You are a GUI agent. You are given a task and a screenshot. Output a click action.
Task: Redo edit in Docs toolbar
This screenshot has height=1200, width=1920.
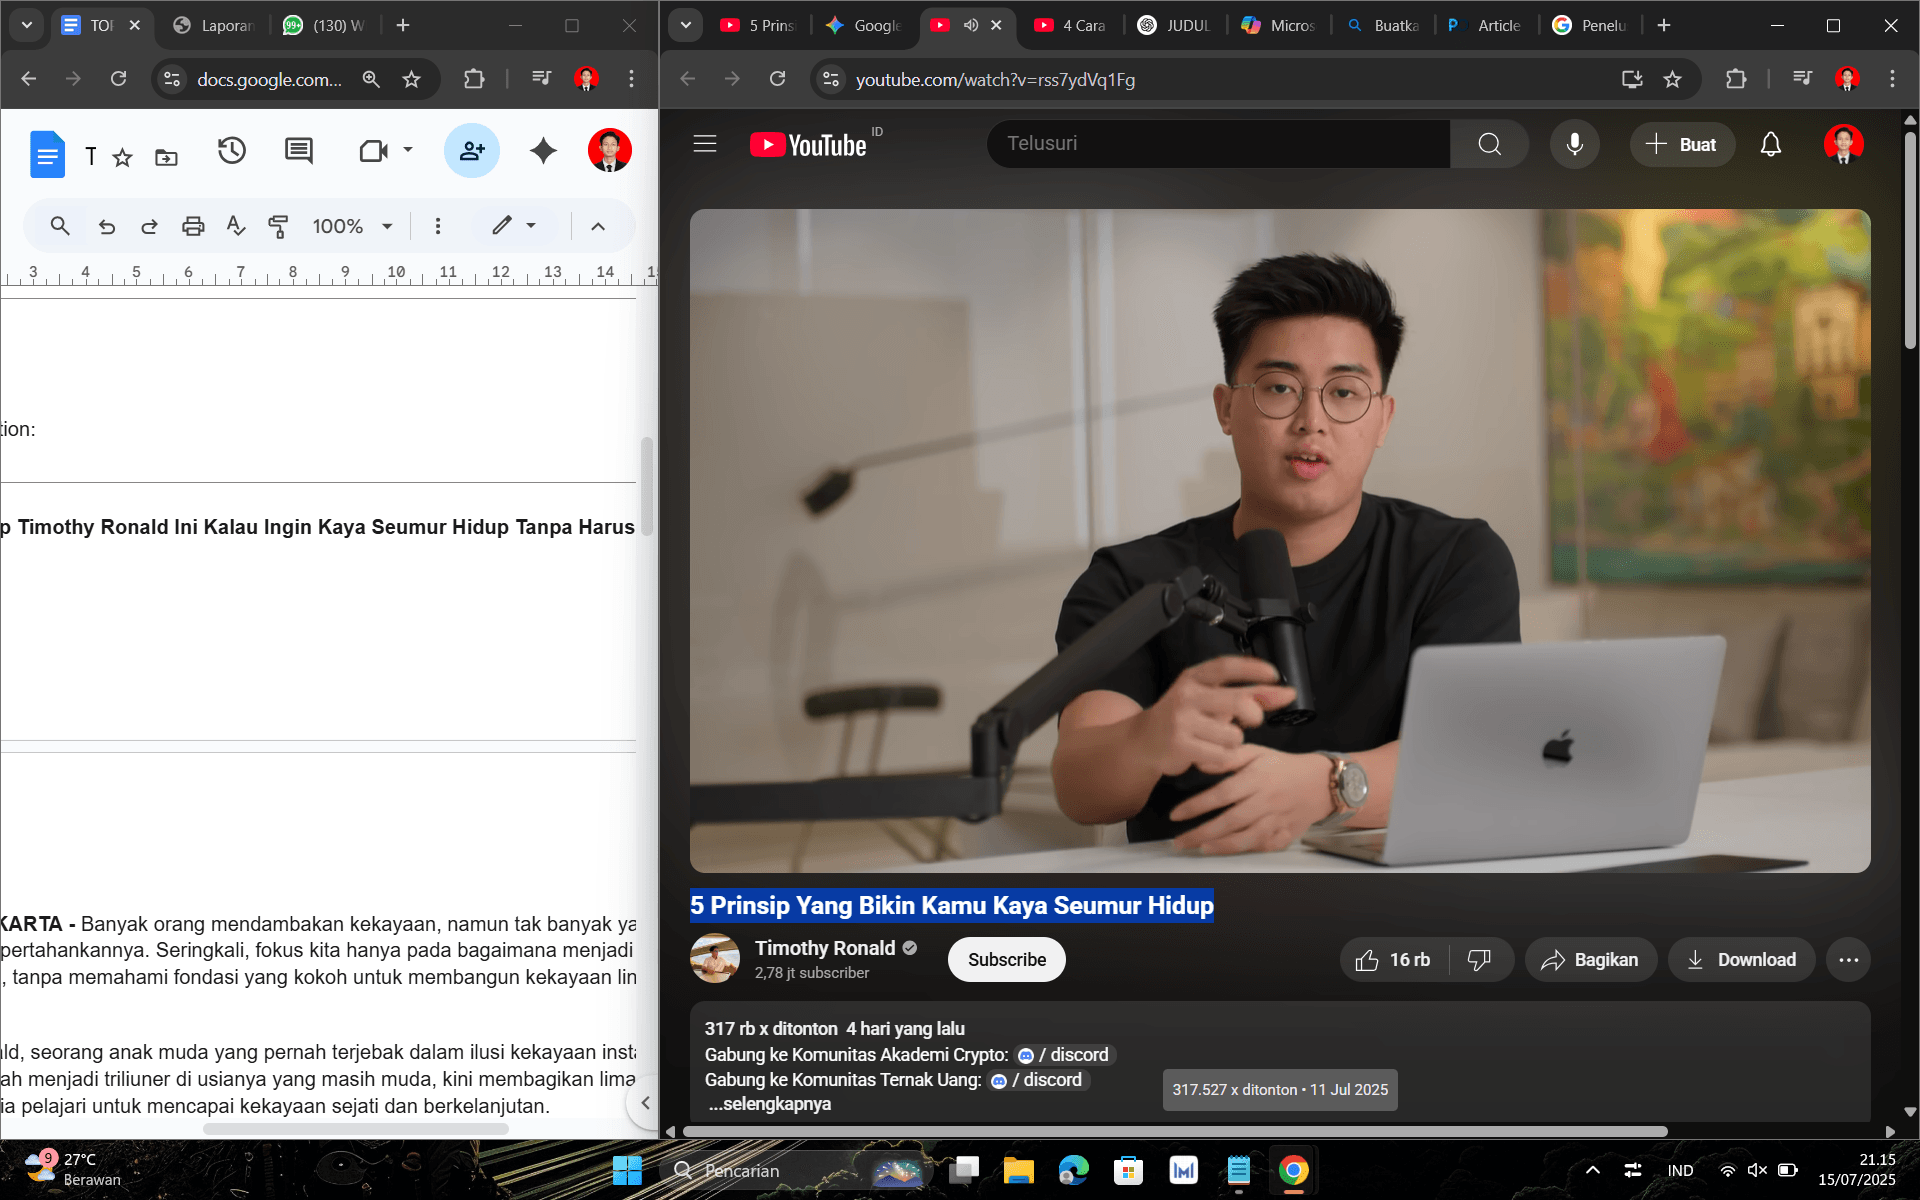coord(149,226)
